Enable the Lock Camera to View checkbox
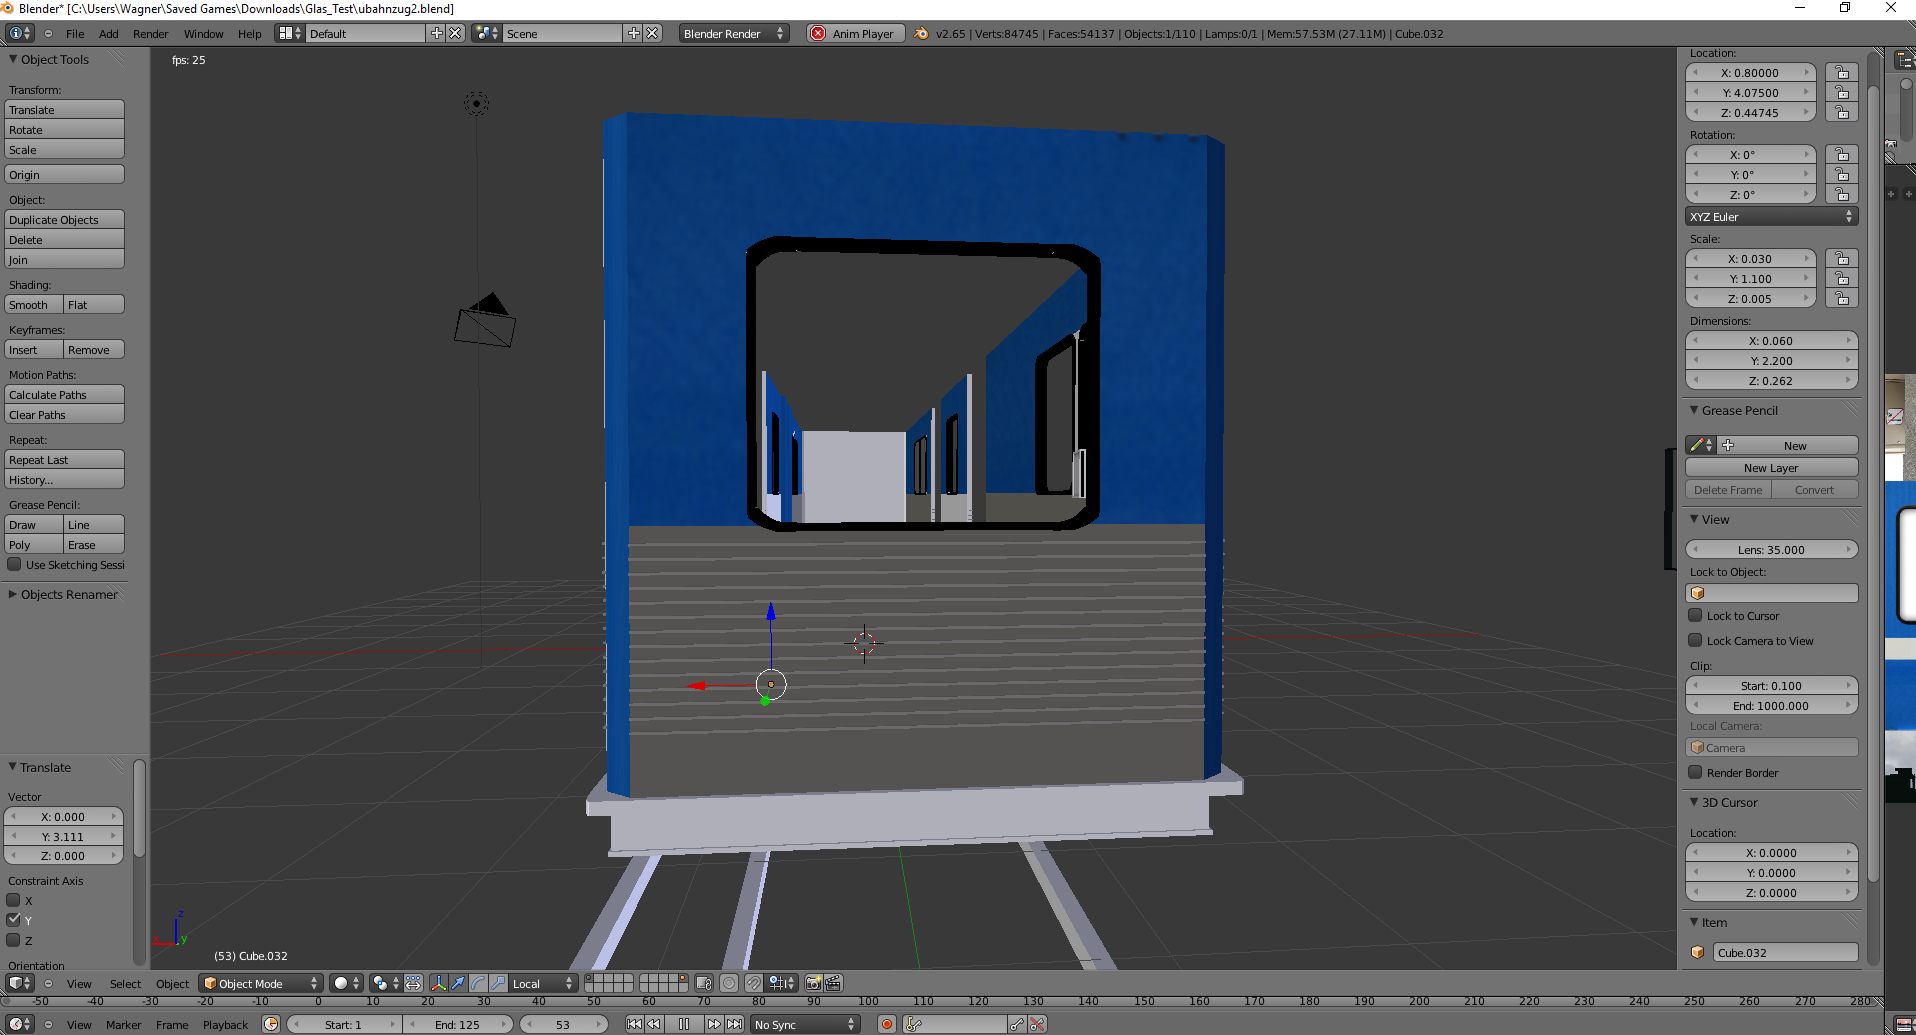 pos(1695,641)
